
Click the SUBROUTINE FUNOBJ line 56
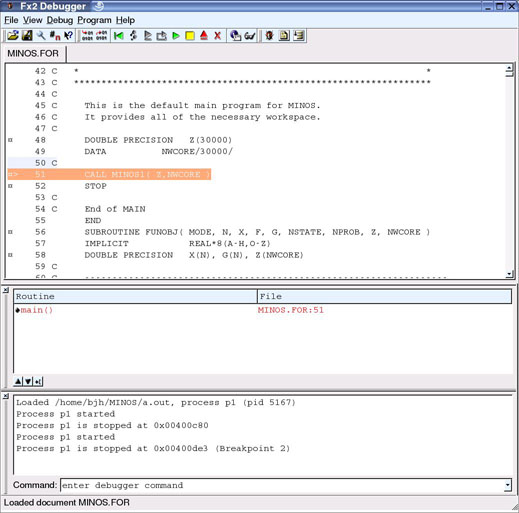[257, 232]
